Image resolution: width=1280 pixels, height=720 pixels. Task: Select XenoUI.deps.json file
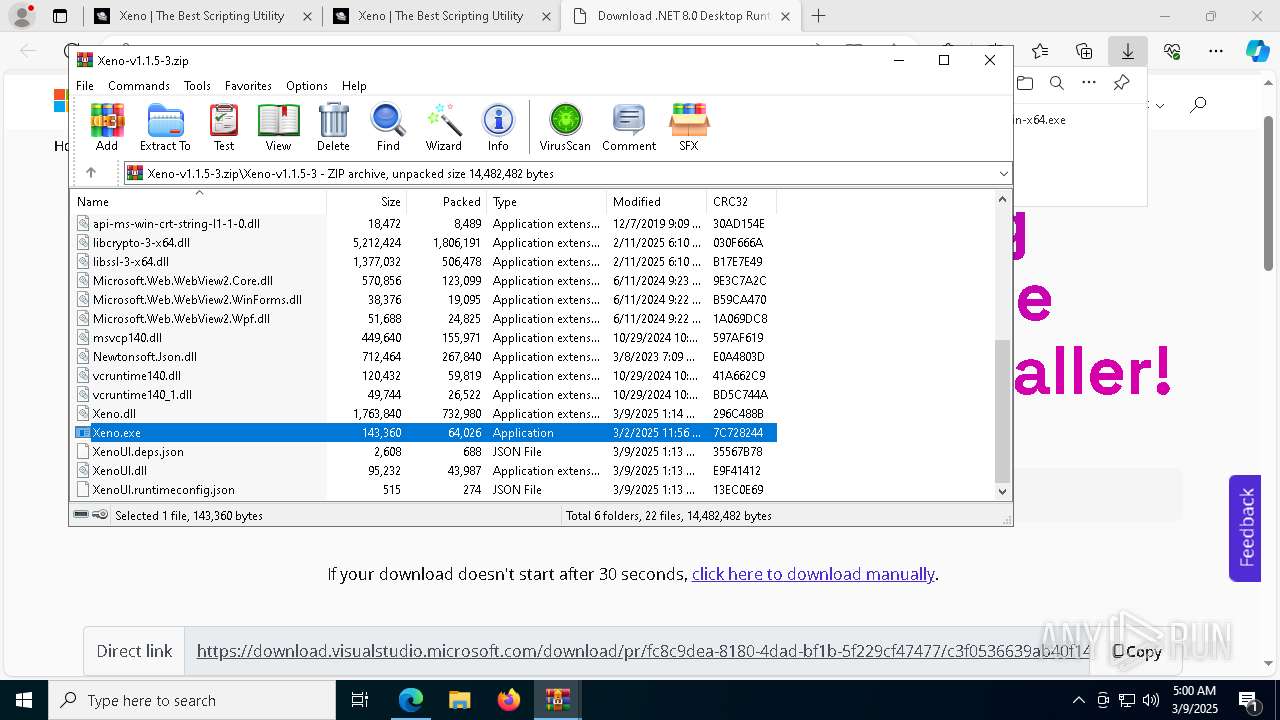425,452
